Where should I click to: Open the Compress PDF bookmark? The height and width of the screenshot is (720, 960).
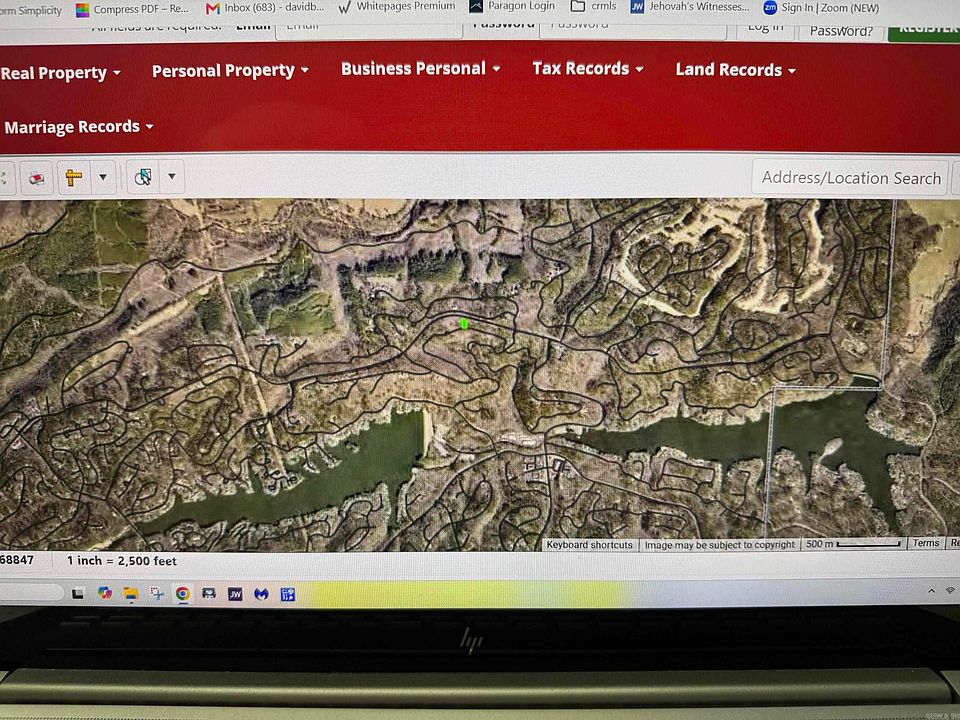132,9
